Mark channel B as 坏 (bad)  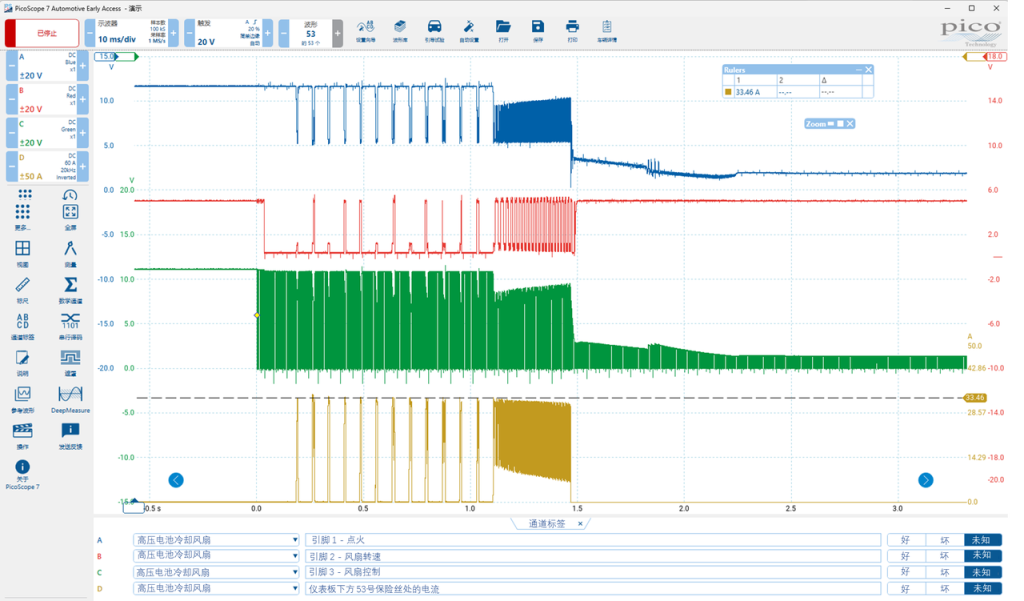(944, 556)
